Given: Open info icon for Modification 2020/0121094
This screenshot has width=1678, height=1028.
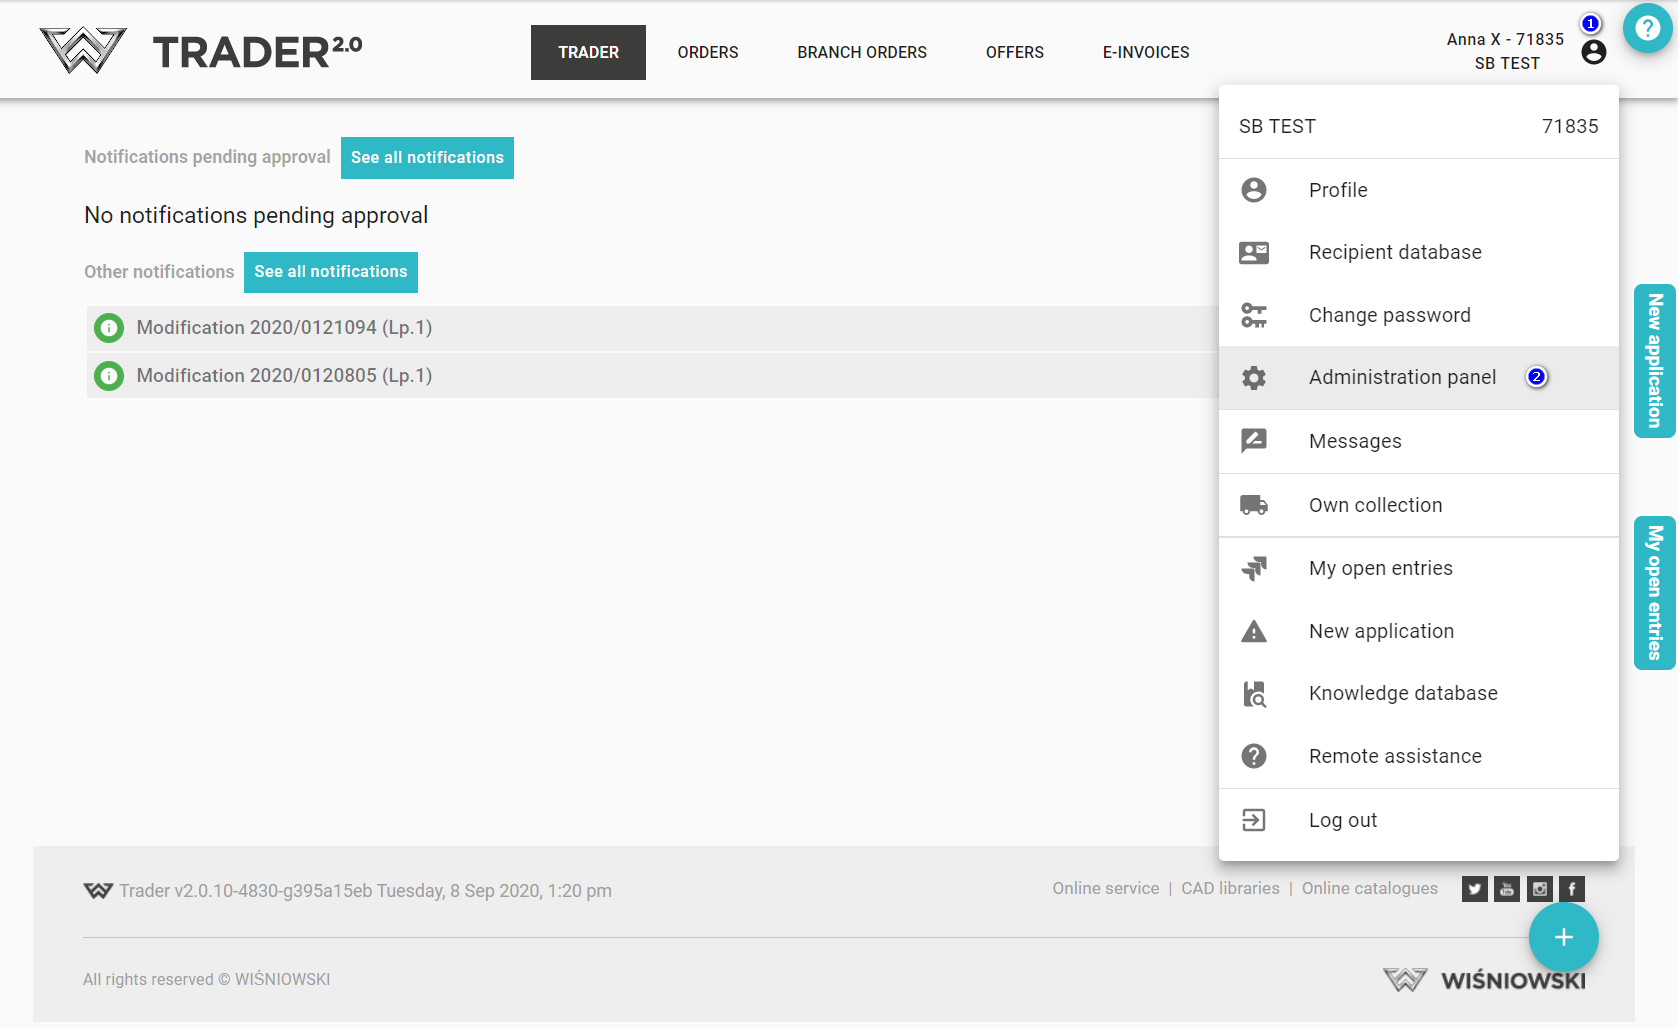Looking at the screenshot, I should click(x=109, y=328).
